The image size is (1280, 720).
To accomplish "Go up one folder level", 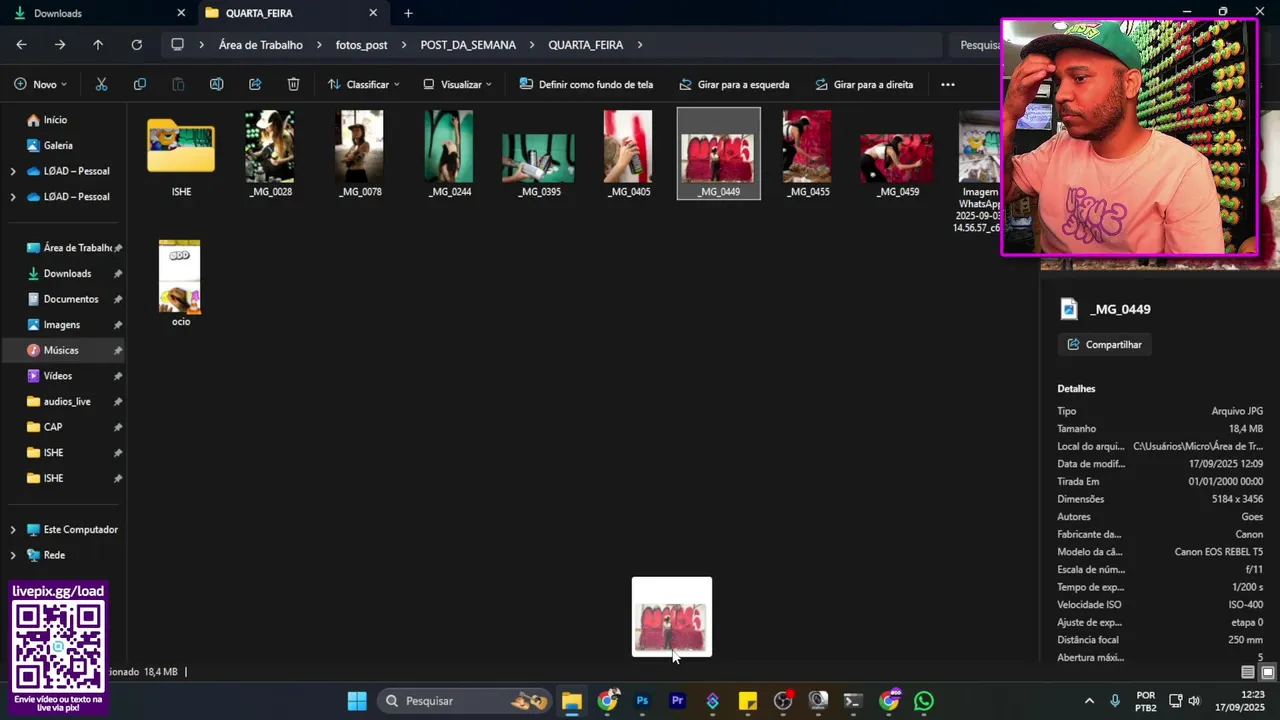I will [x=98, y=45].
